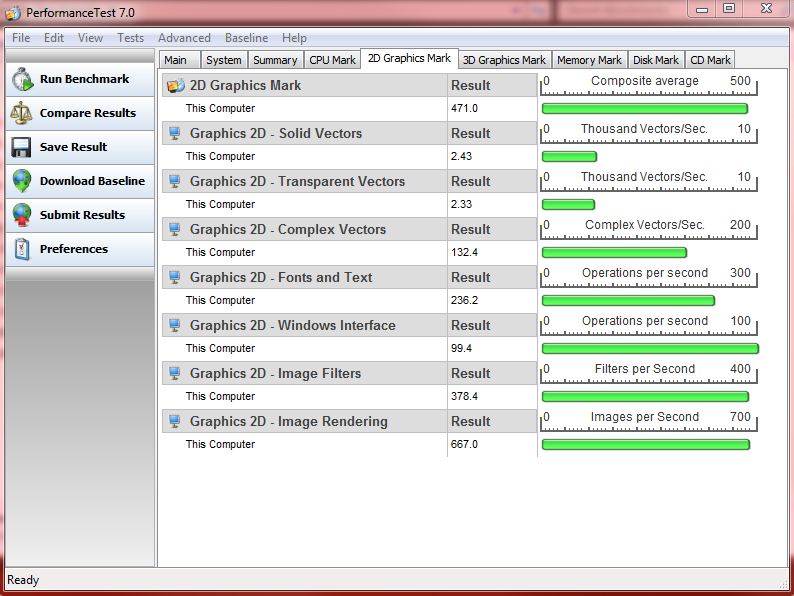Select the 2D Graphics Mark tab
Viewport: 794px width, 596px height.
[x=409, y=58]
